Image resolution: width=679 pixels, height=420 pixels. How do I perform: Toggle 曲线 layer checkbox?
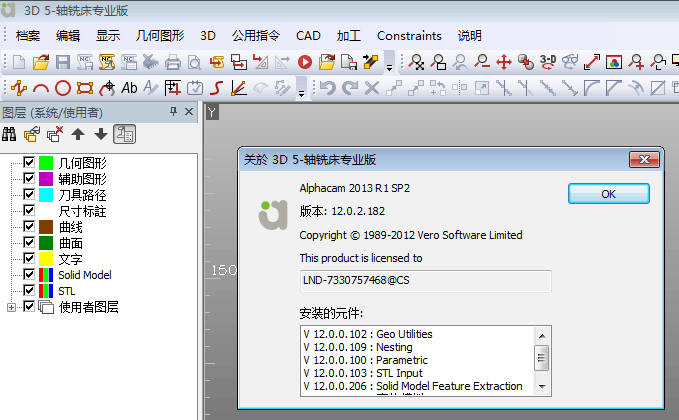click(29, 226)
